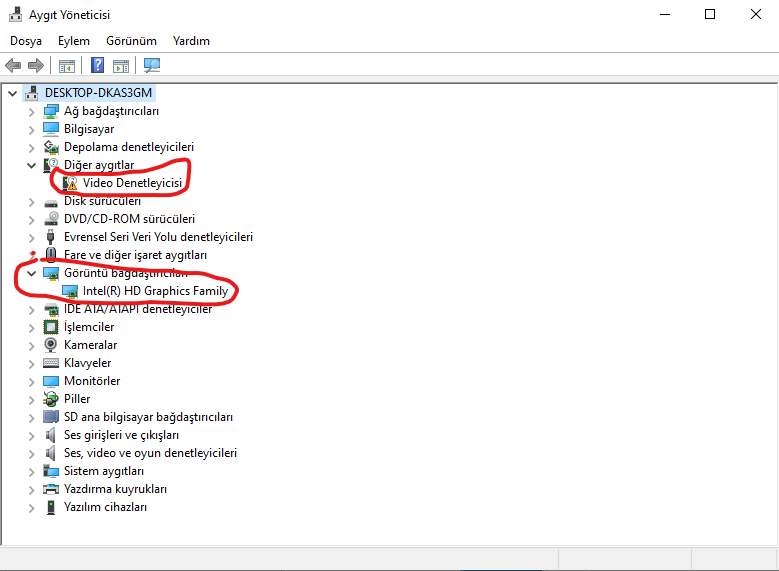The height and width of the screenshot is (571, 779).
Task: Expand the Ağ bağdaştırıcıları category
Action: coord(31,112)
